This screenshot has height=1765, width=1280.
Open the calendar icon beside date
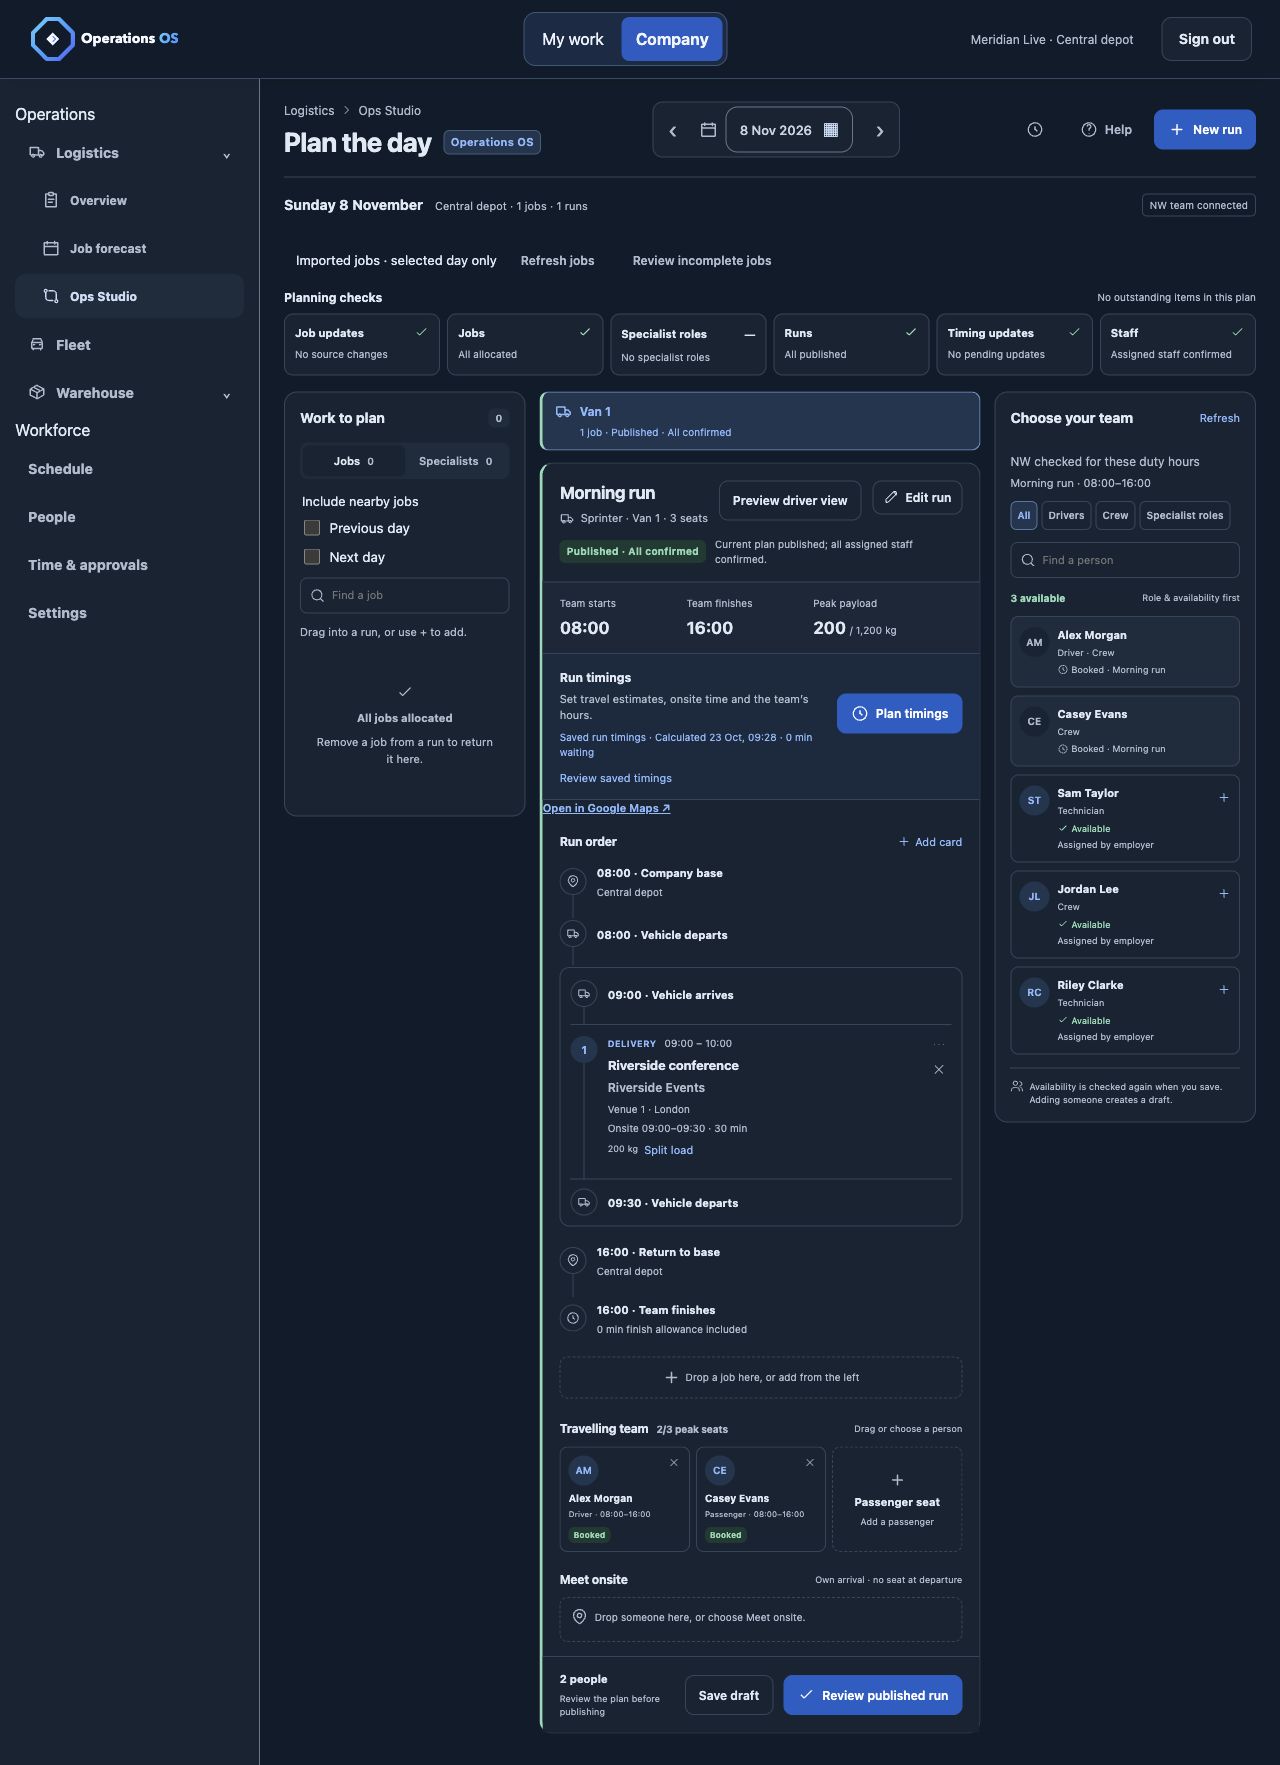708,130
